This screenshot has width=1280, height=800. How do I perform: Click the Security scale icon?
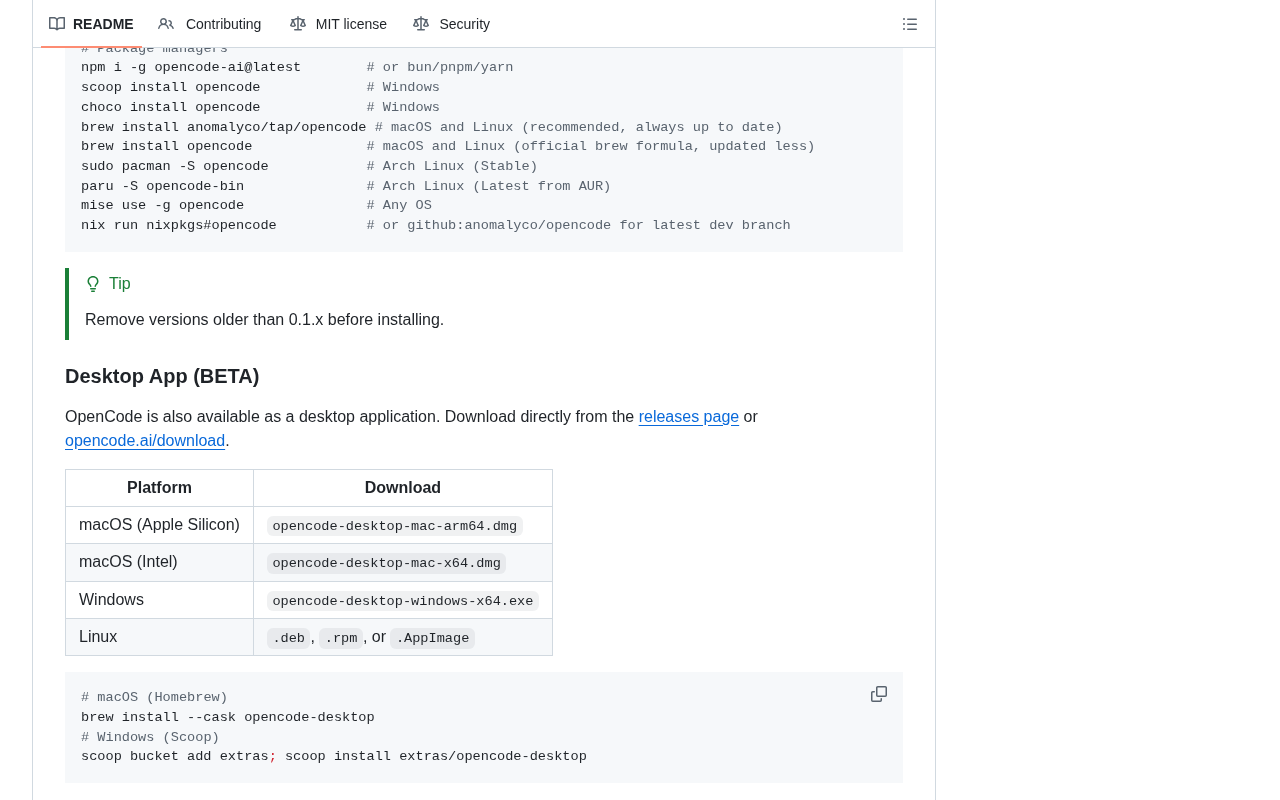click(x=421, y=24)
